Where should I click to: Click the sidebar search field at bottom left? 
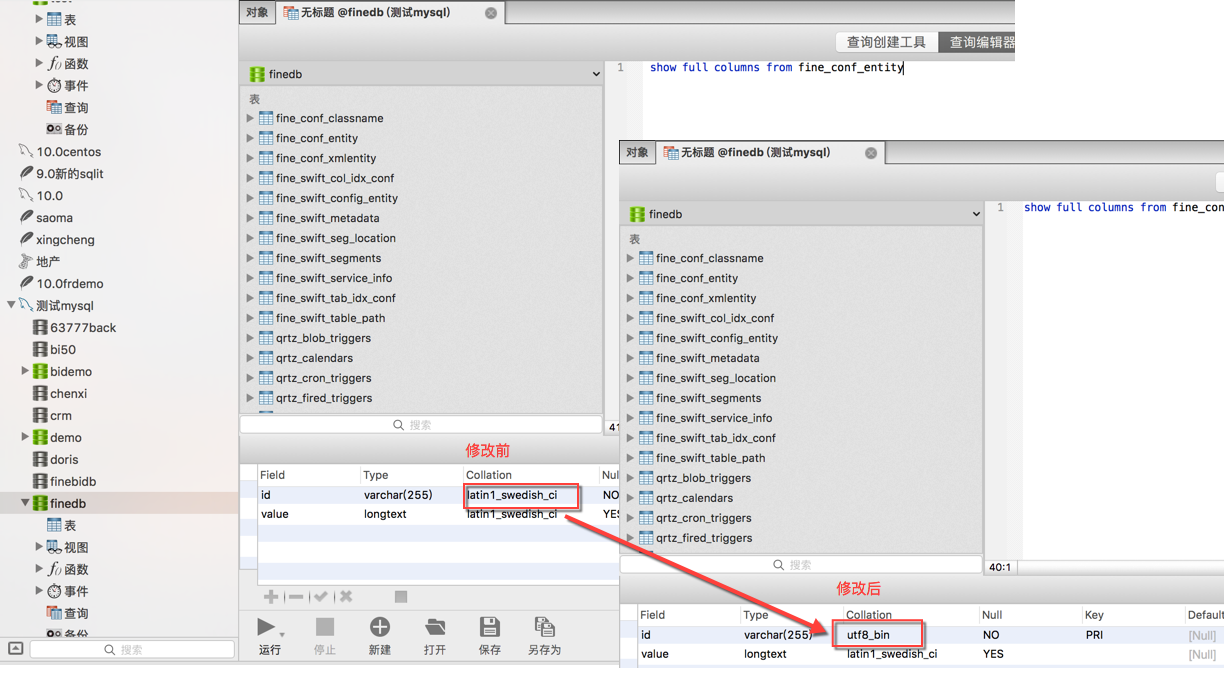click(x=132, y=650)
